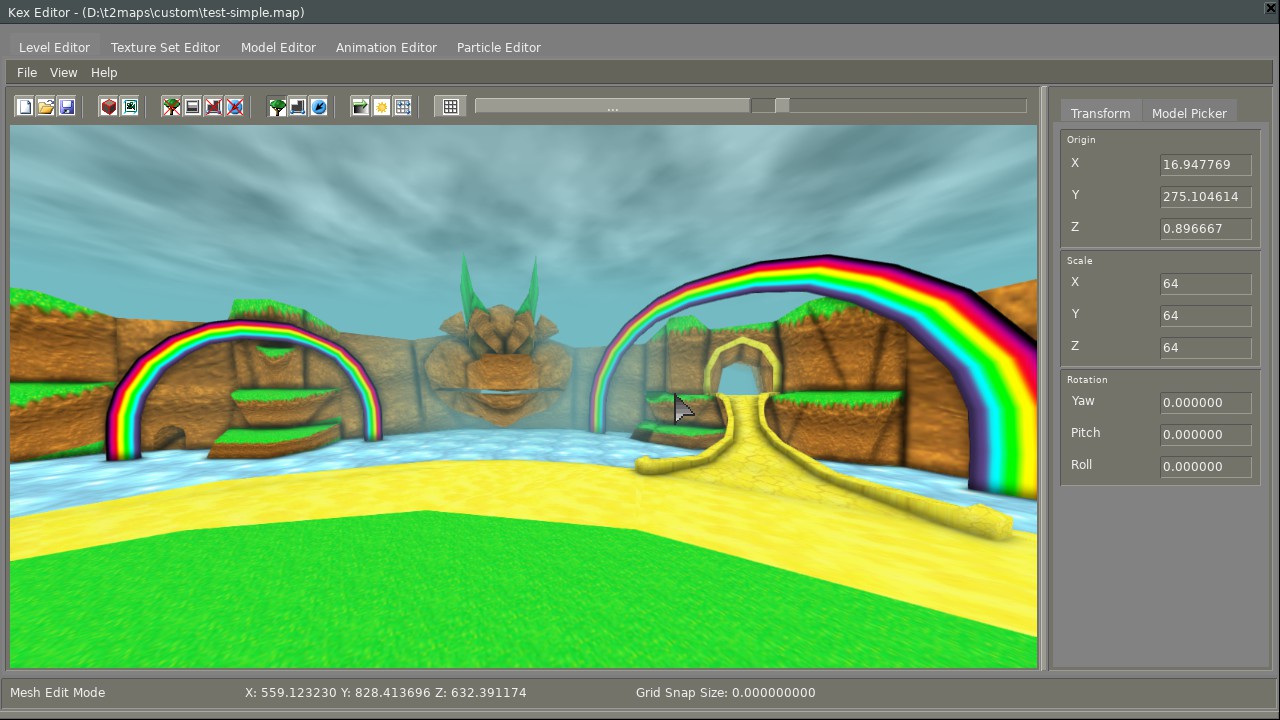Click the toolbar slider handle
This screenshot has width=1280, height=720.
tap(782, 106)
